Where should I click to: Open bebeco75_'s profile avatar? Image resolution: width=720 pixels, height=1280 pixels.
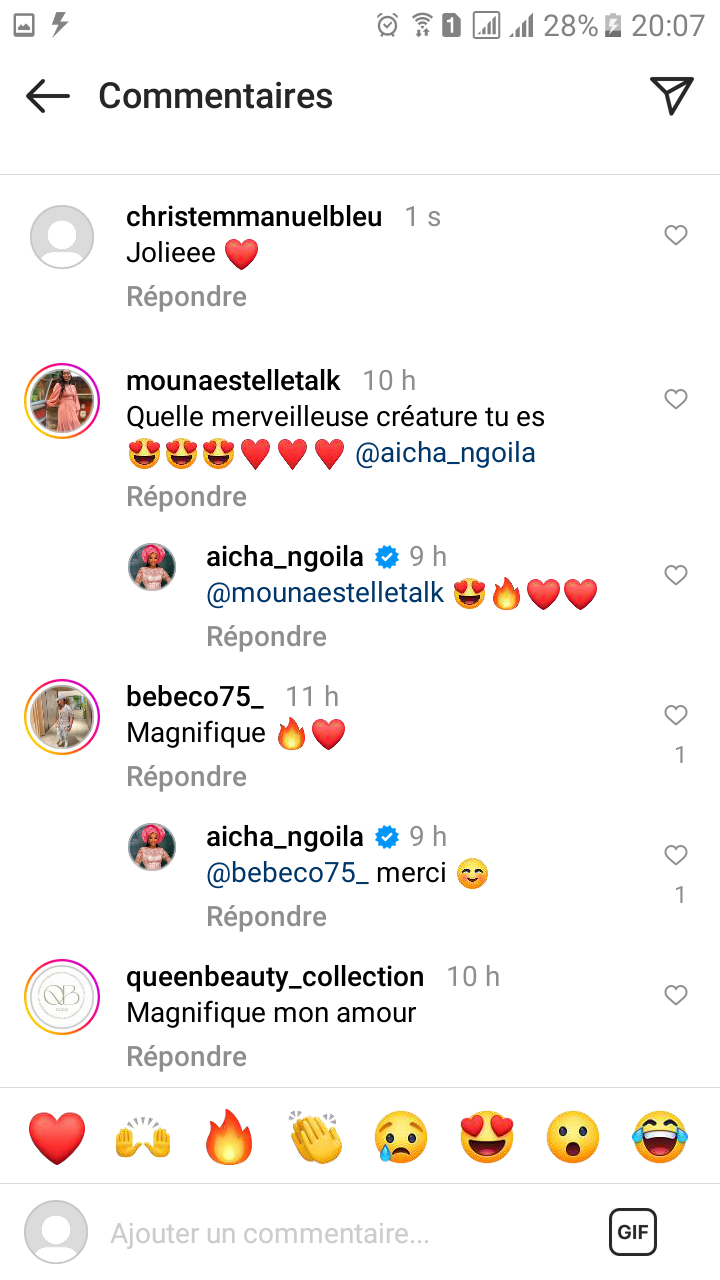pos(62,717)
